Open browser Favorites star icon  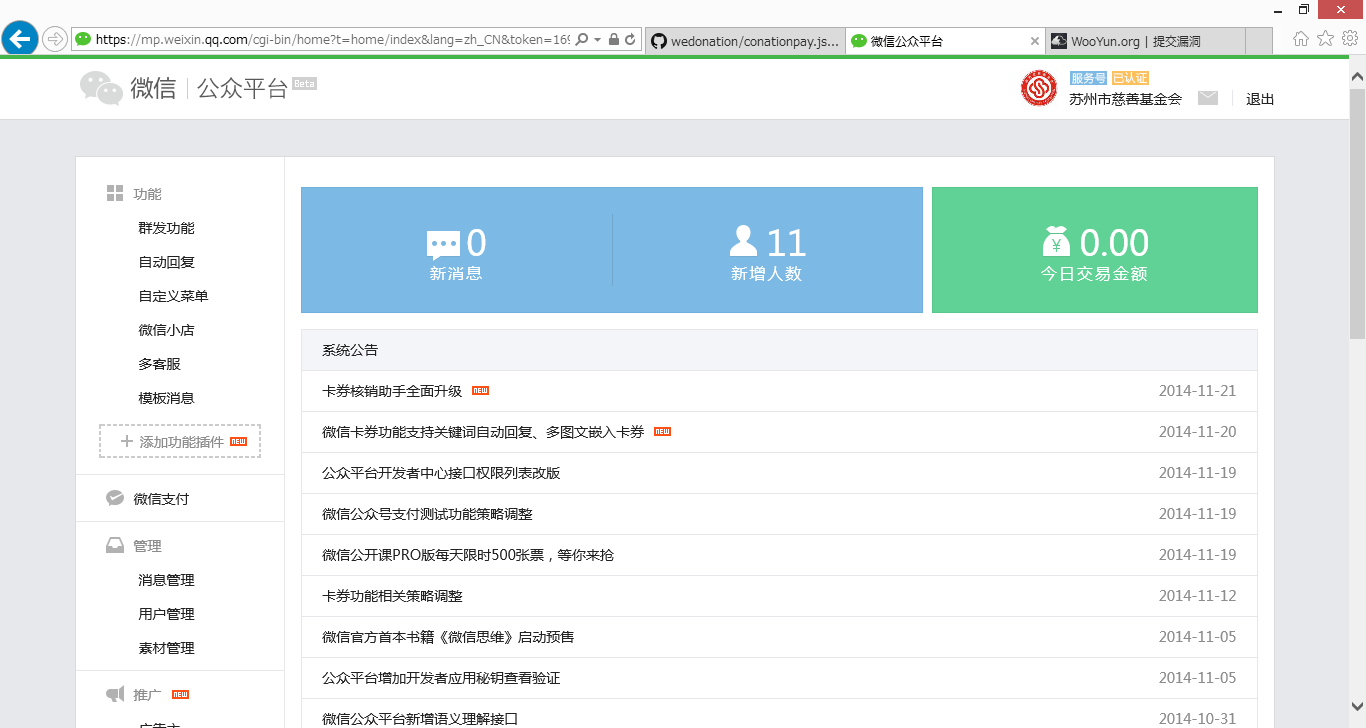1326,39
